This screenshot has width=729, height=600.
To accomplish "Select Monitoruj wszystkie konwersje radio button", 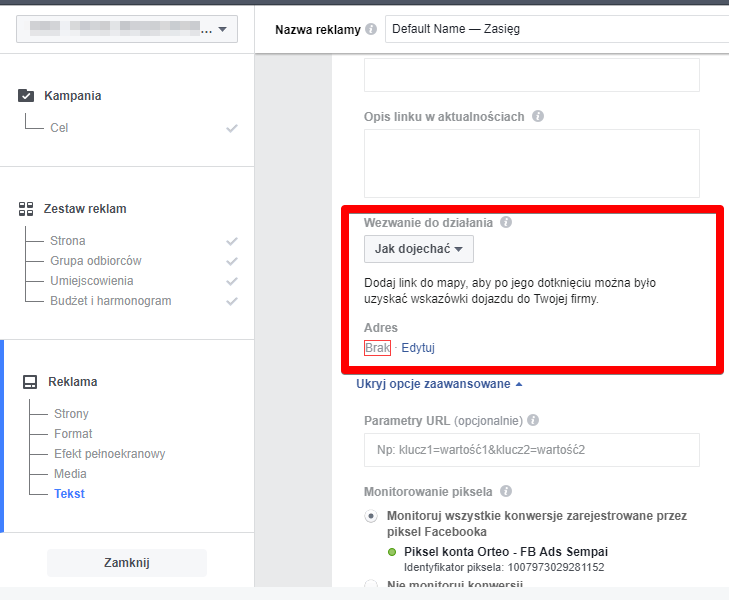I will (371, 516).
